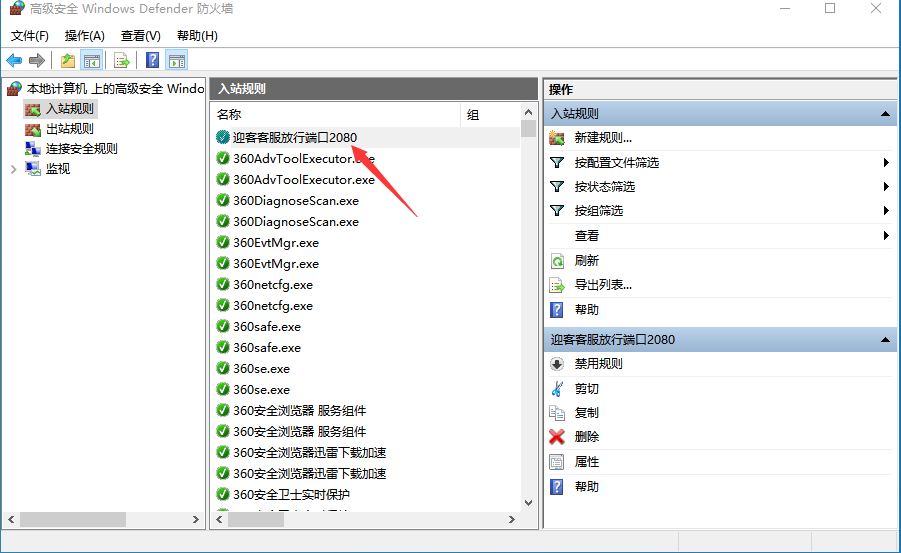The width and height of the screenshot is (901, 553).
Task: Click the rules list horizontal scroll-right arrow
Action: pyautogui.click(x=511, y=520)
